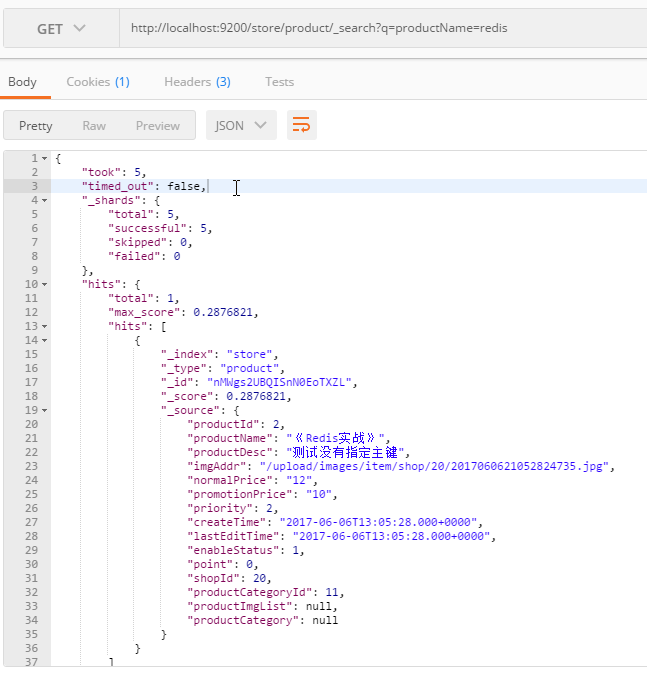Click the productDesc value 测试没有指定主键
The width and height of the screenshot is (647, 674).
(x=345, y=452)
